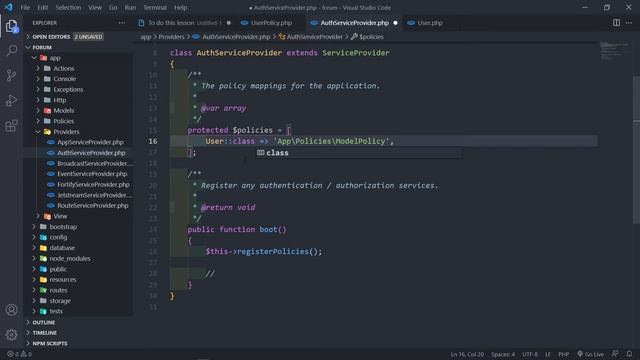This screenshot has width=640, height=360.
Task: Open Manage settings gear
Action: pos(11,335)
